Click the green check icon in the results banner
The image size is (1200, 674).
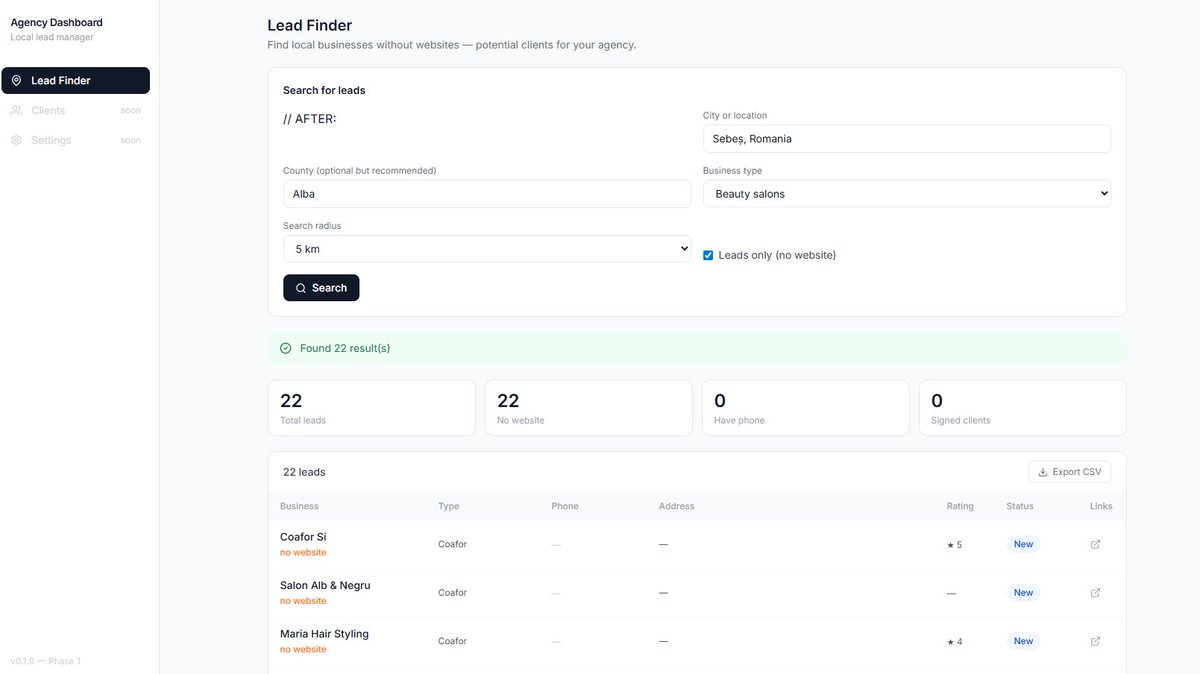tap(286, 348)
